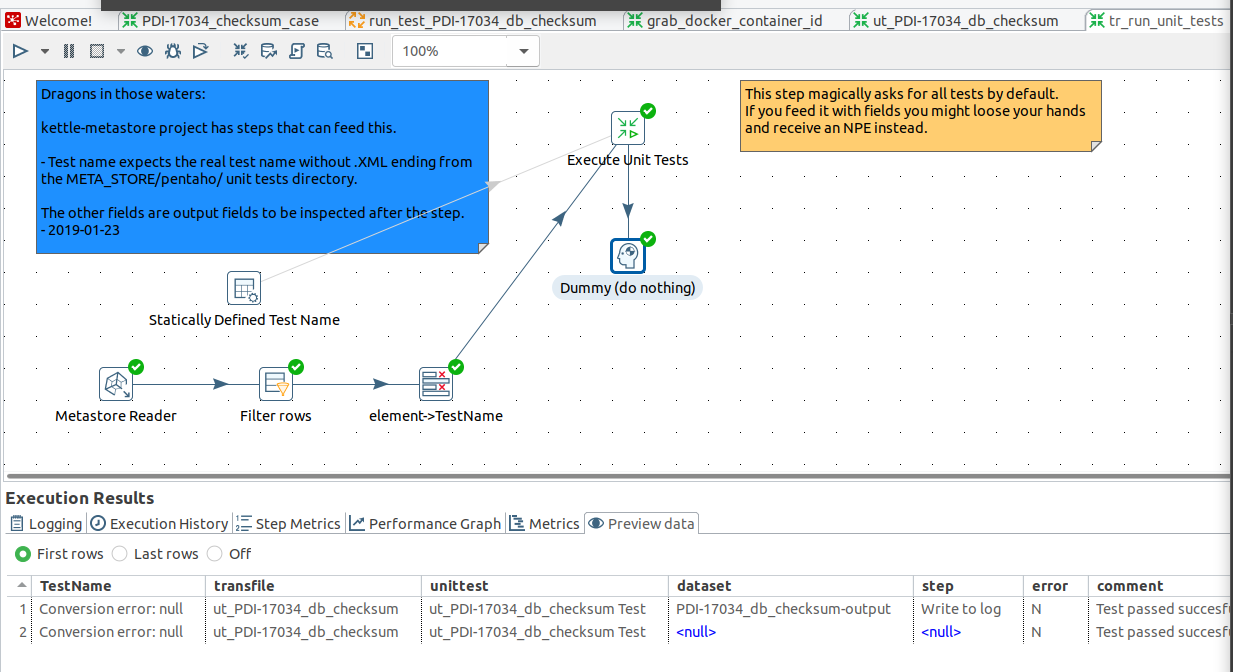1233x672 pixels.
Task: Click the orange NPE warning note
Action: point(921,116)
